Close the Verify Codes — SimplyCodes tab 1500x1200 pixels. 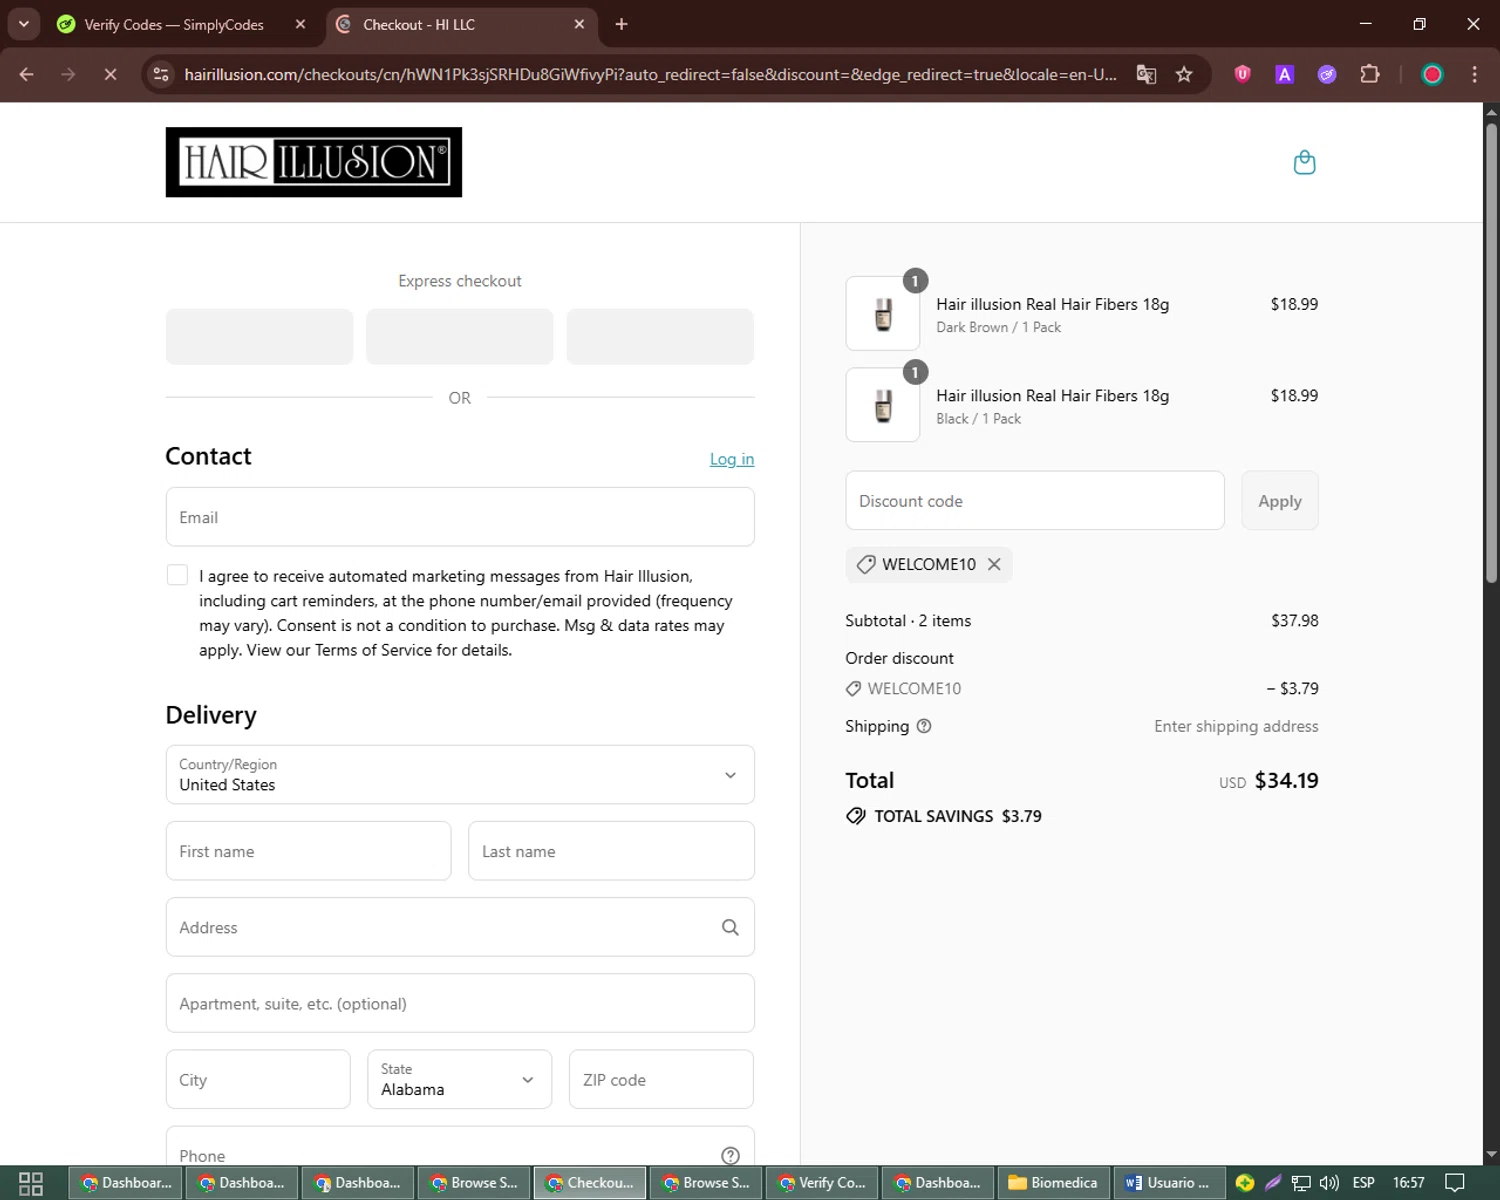coord(300,24)
